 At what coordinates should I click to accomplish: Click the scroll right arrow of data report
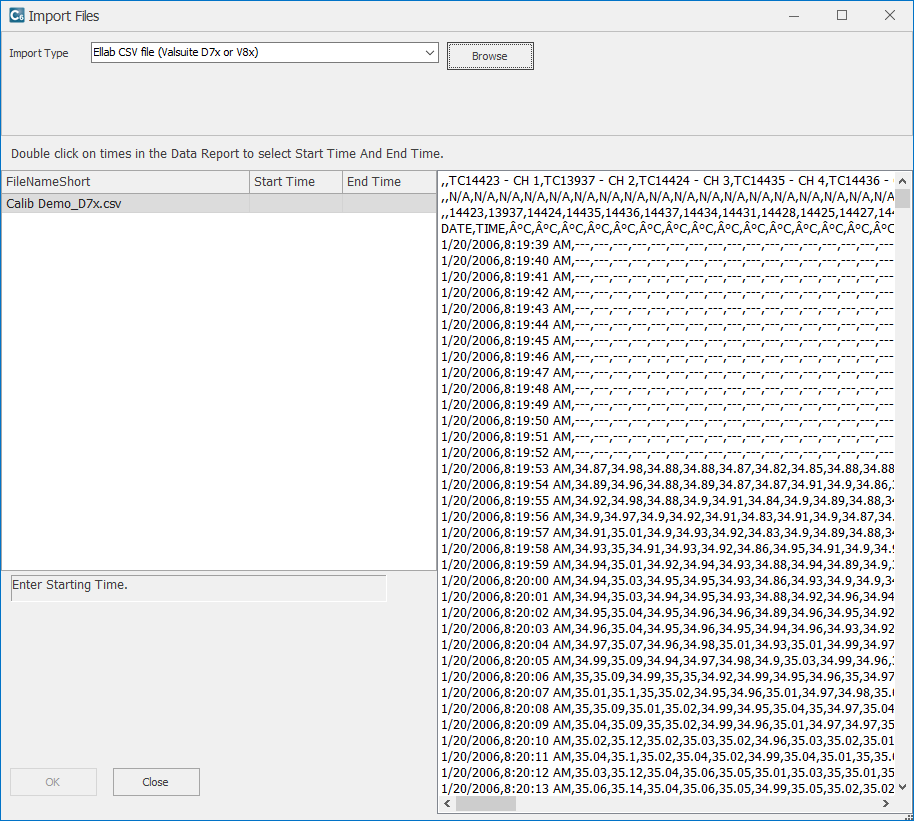tap(886, 804)
